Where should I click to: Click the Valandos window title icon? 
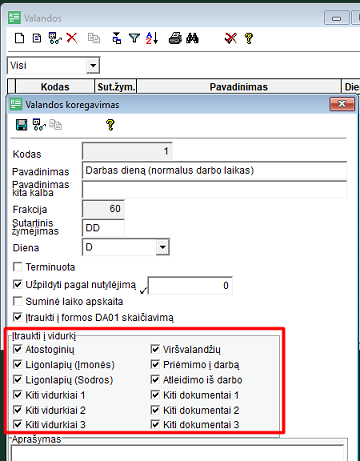click(x=14, y=18)
